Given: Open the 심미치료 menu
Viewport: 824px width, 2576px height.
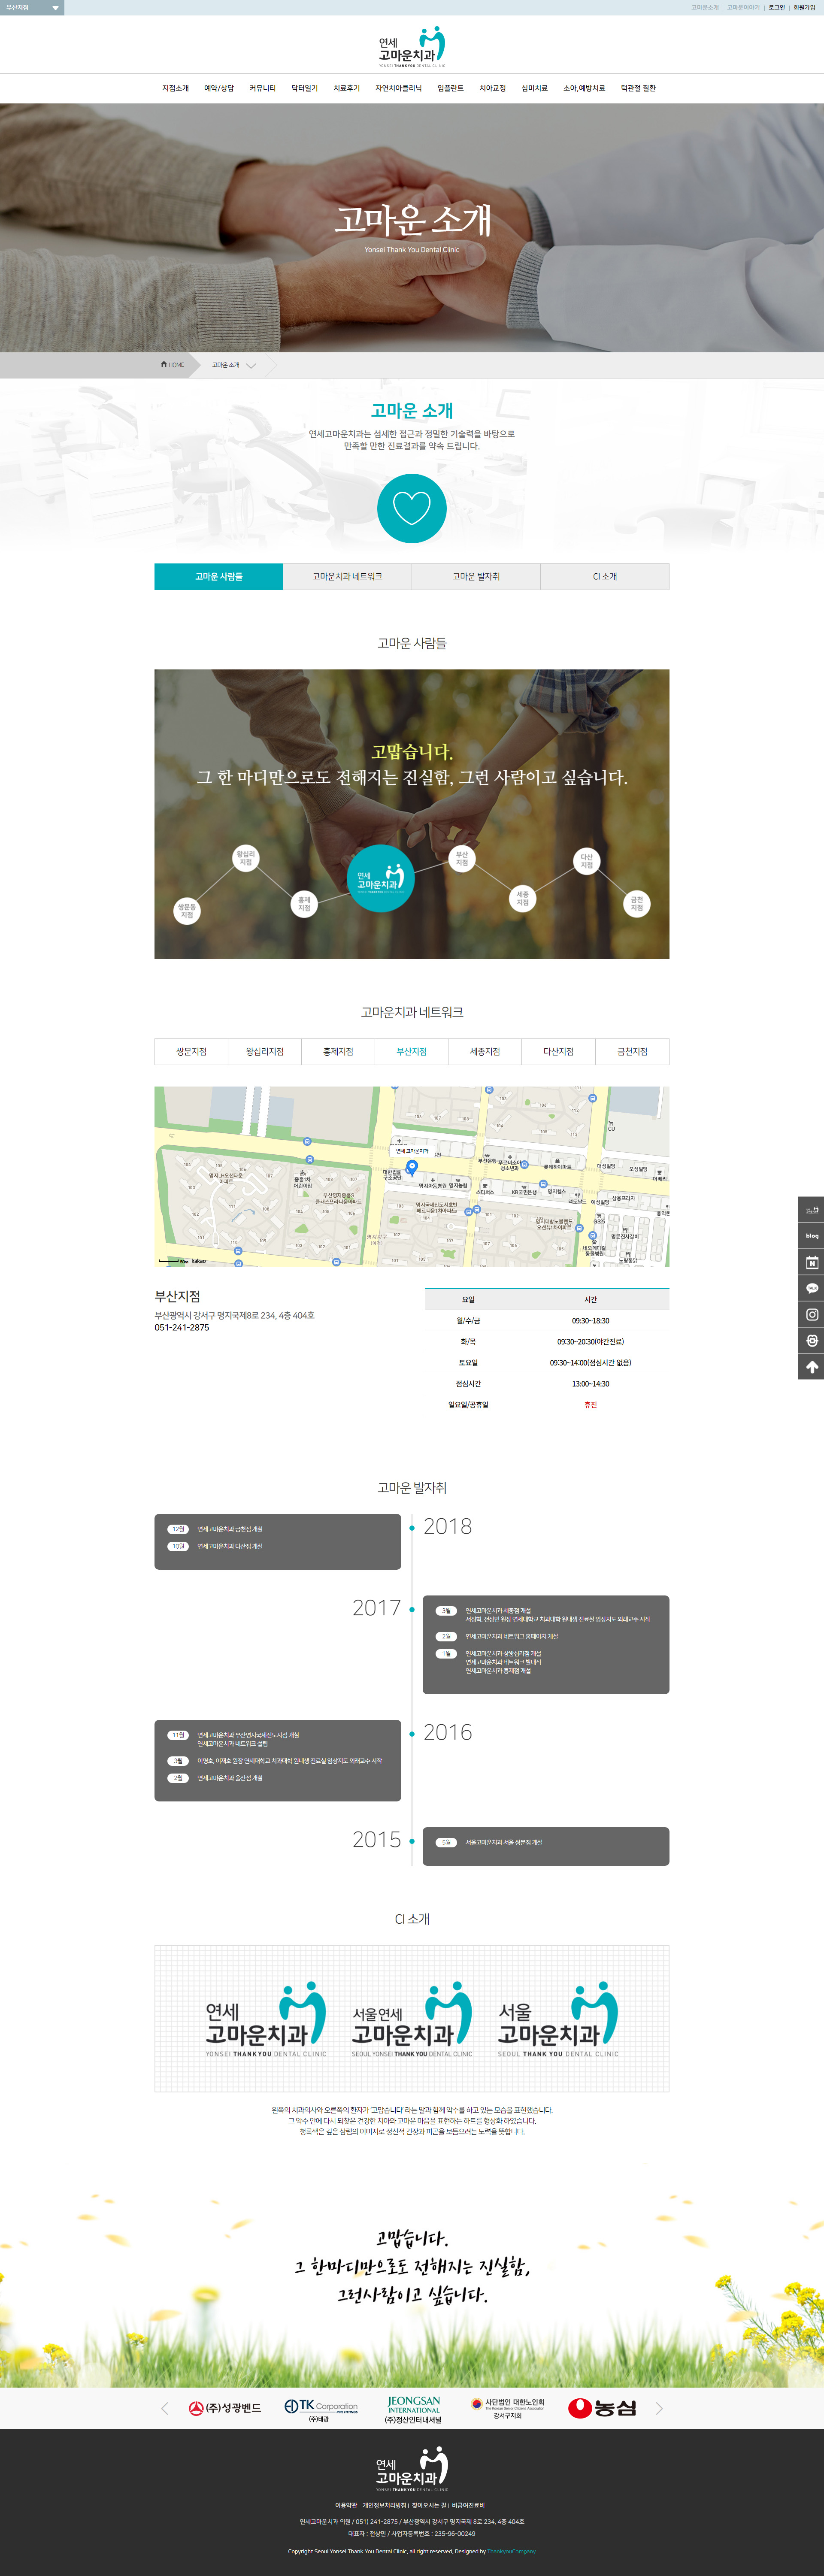Looking at the screenshot, I should tap(534, 88).
